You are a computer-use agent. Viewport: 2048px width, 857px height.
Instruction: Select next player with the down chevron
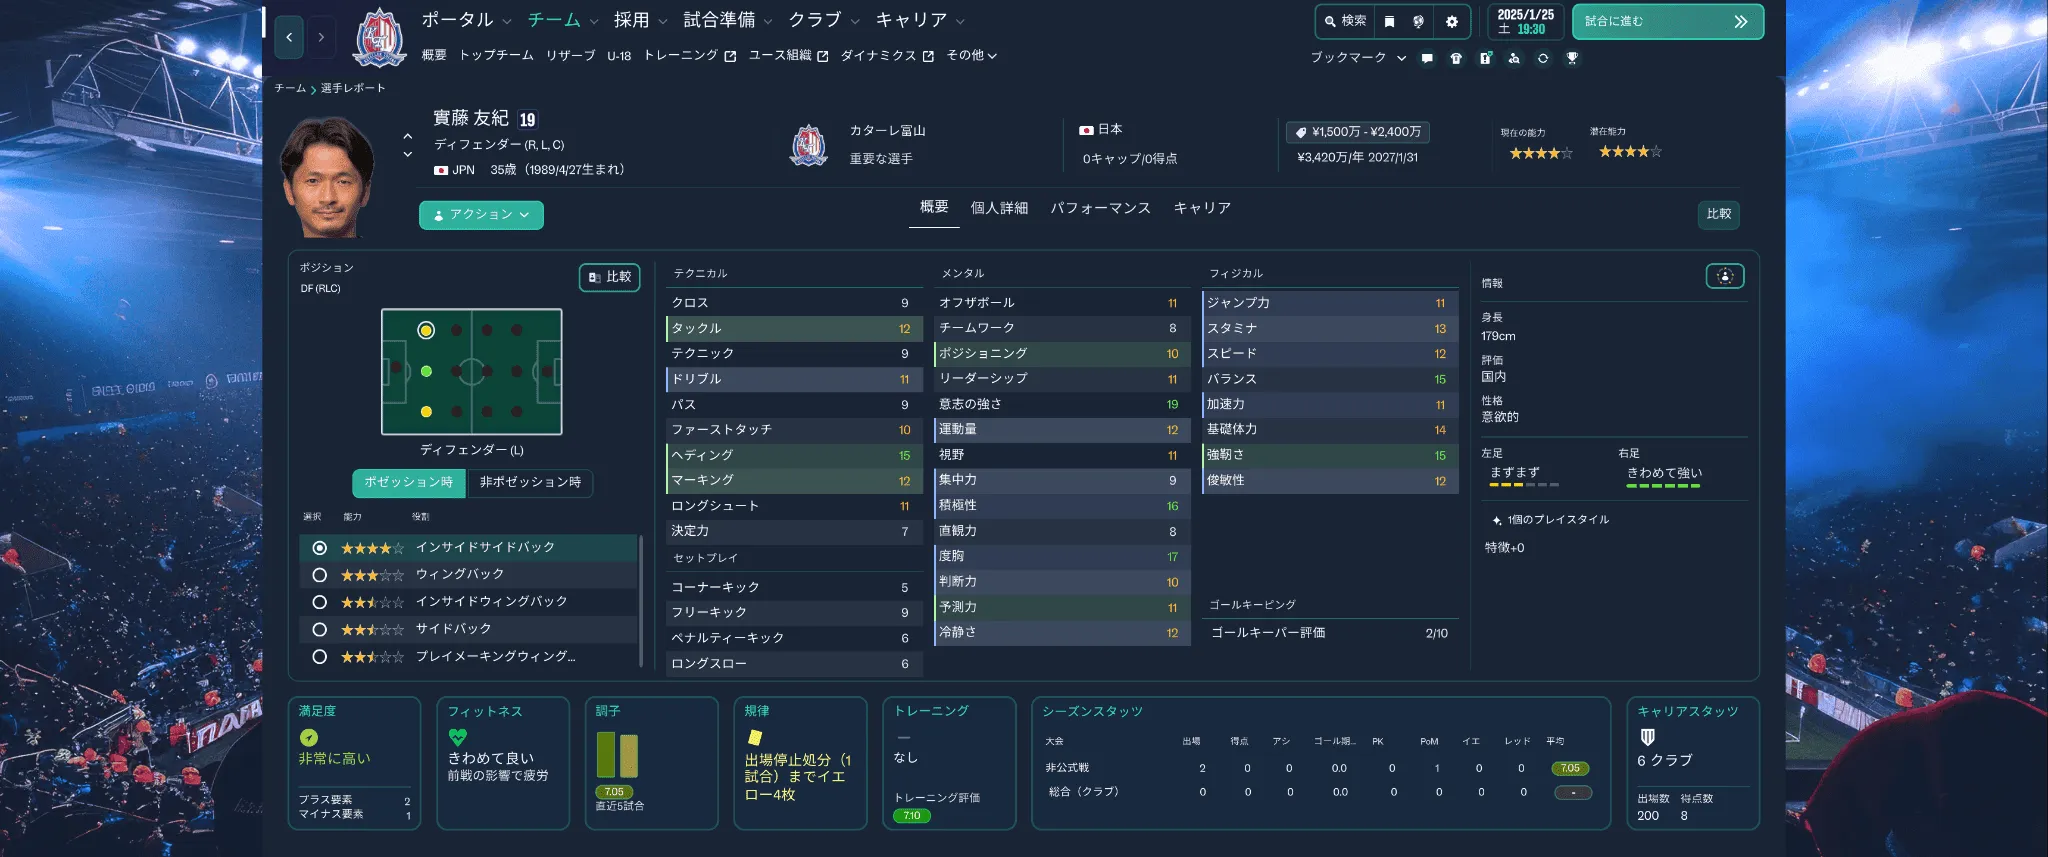pos(407,154)
